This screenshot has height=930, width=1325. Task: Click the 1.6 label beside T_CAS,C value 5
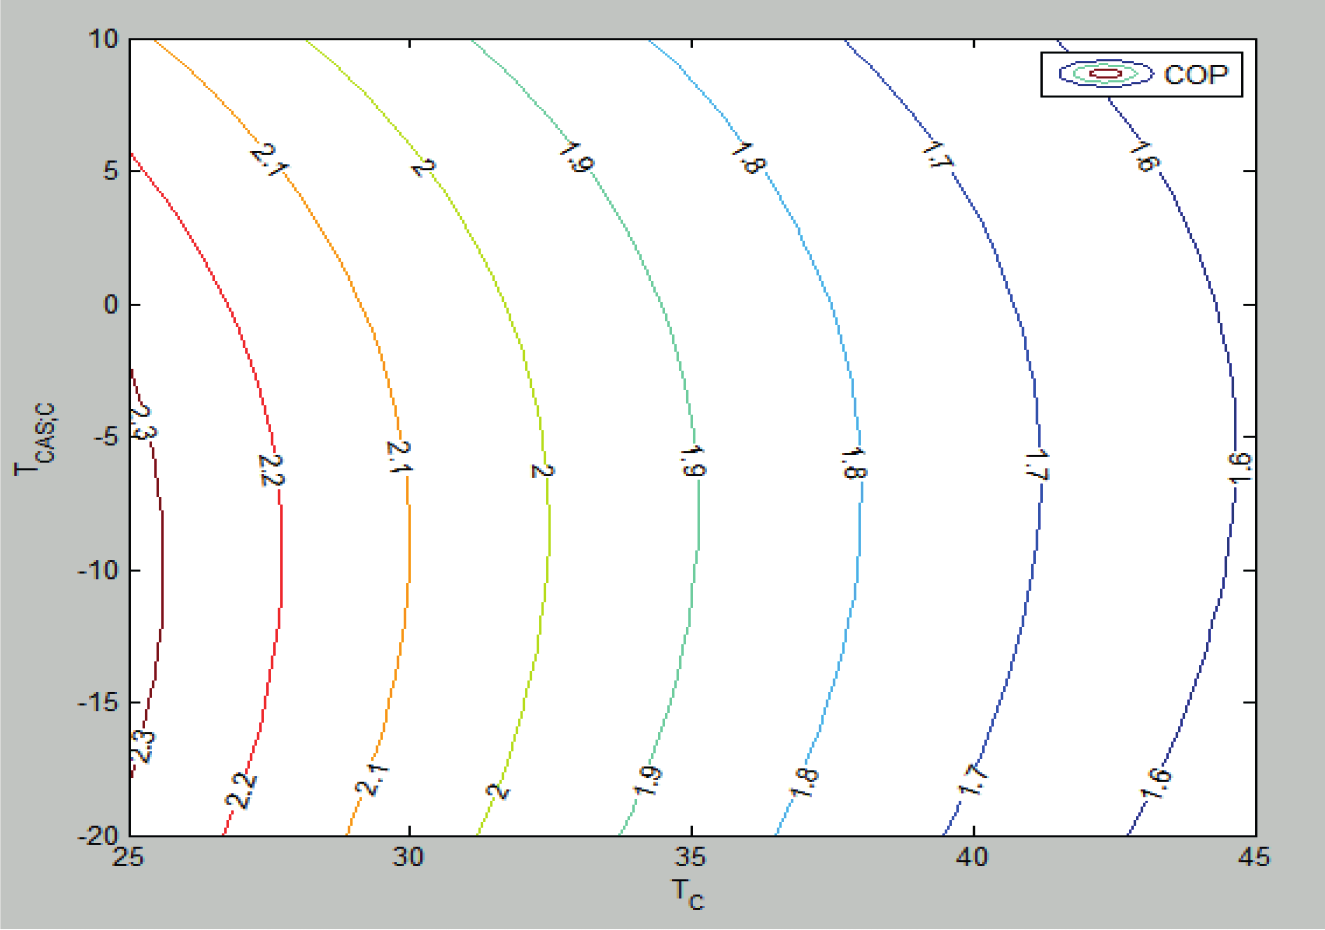(1144, 157)
